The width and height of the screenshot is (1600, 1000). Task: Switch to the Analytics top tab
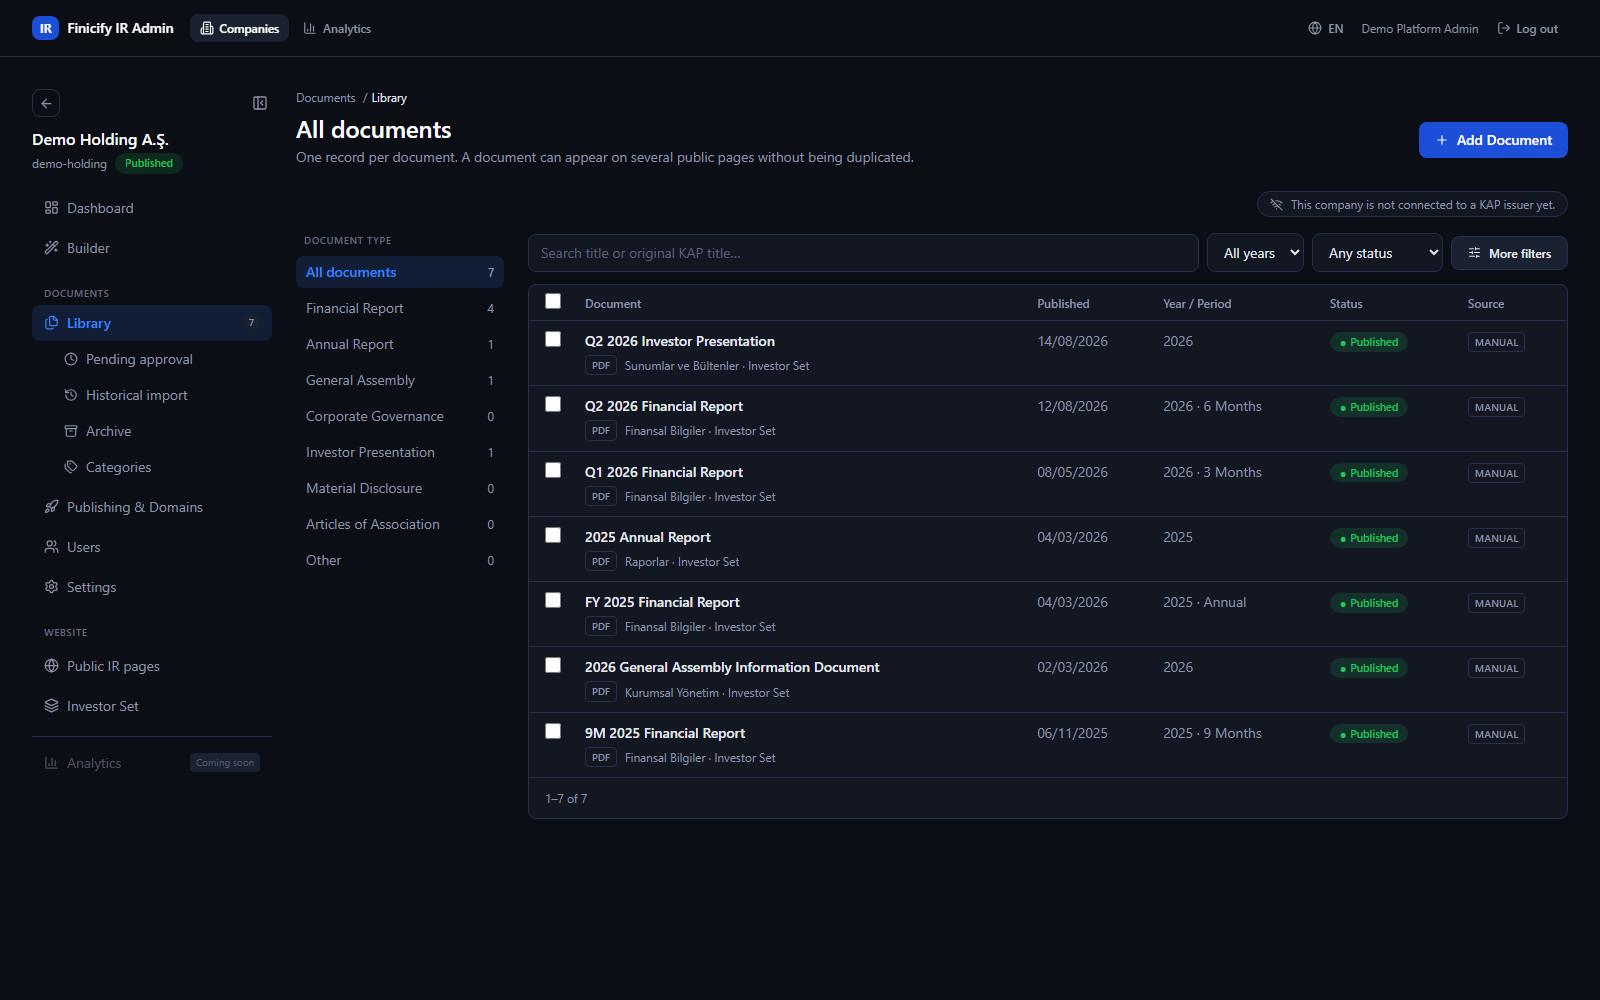pyautogui.click(x=337, y=28)
